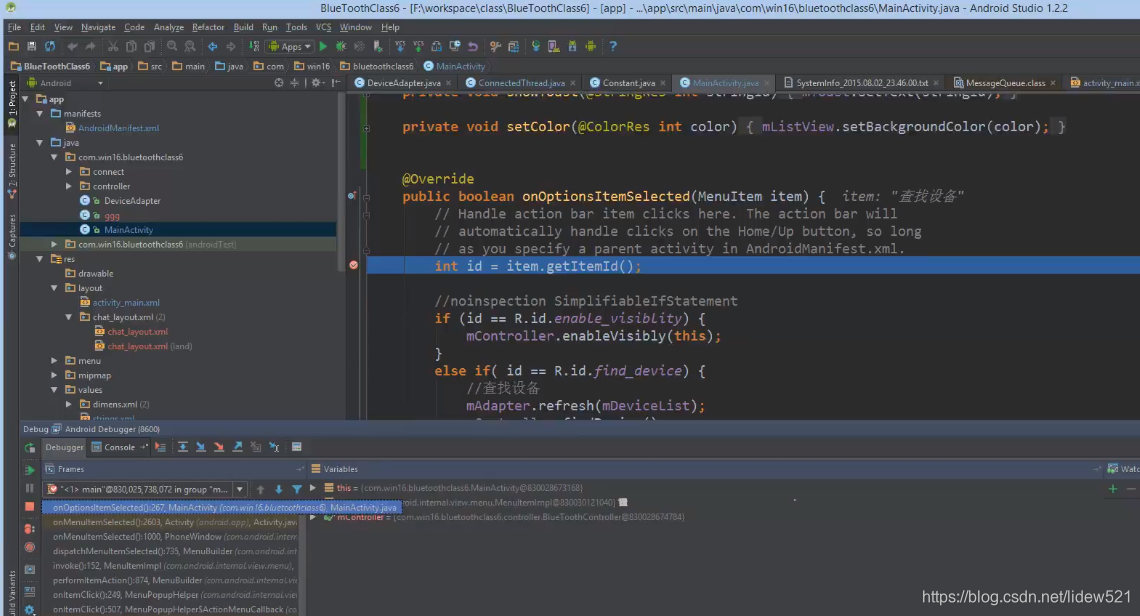Click Run to Cursor icon

274,447
